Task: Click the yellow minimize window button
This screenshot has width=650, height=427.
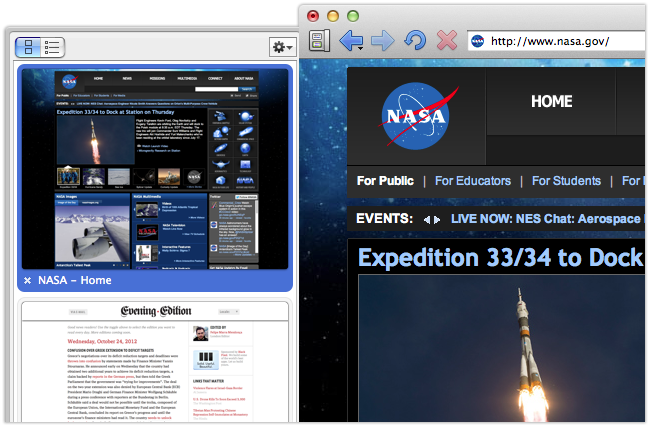Action: coord(333,16)
